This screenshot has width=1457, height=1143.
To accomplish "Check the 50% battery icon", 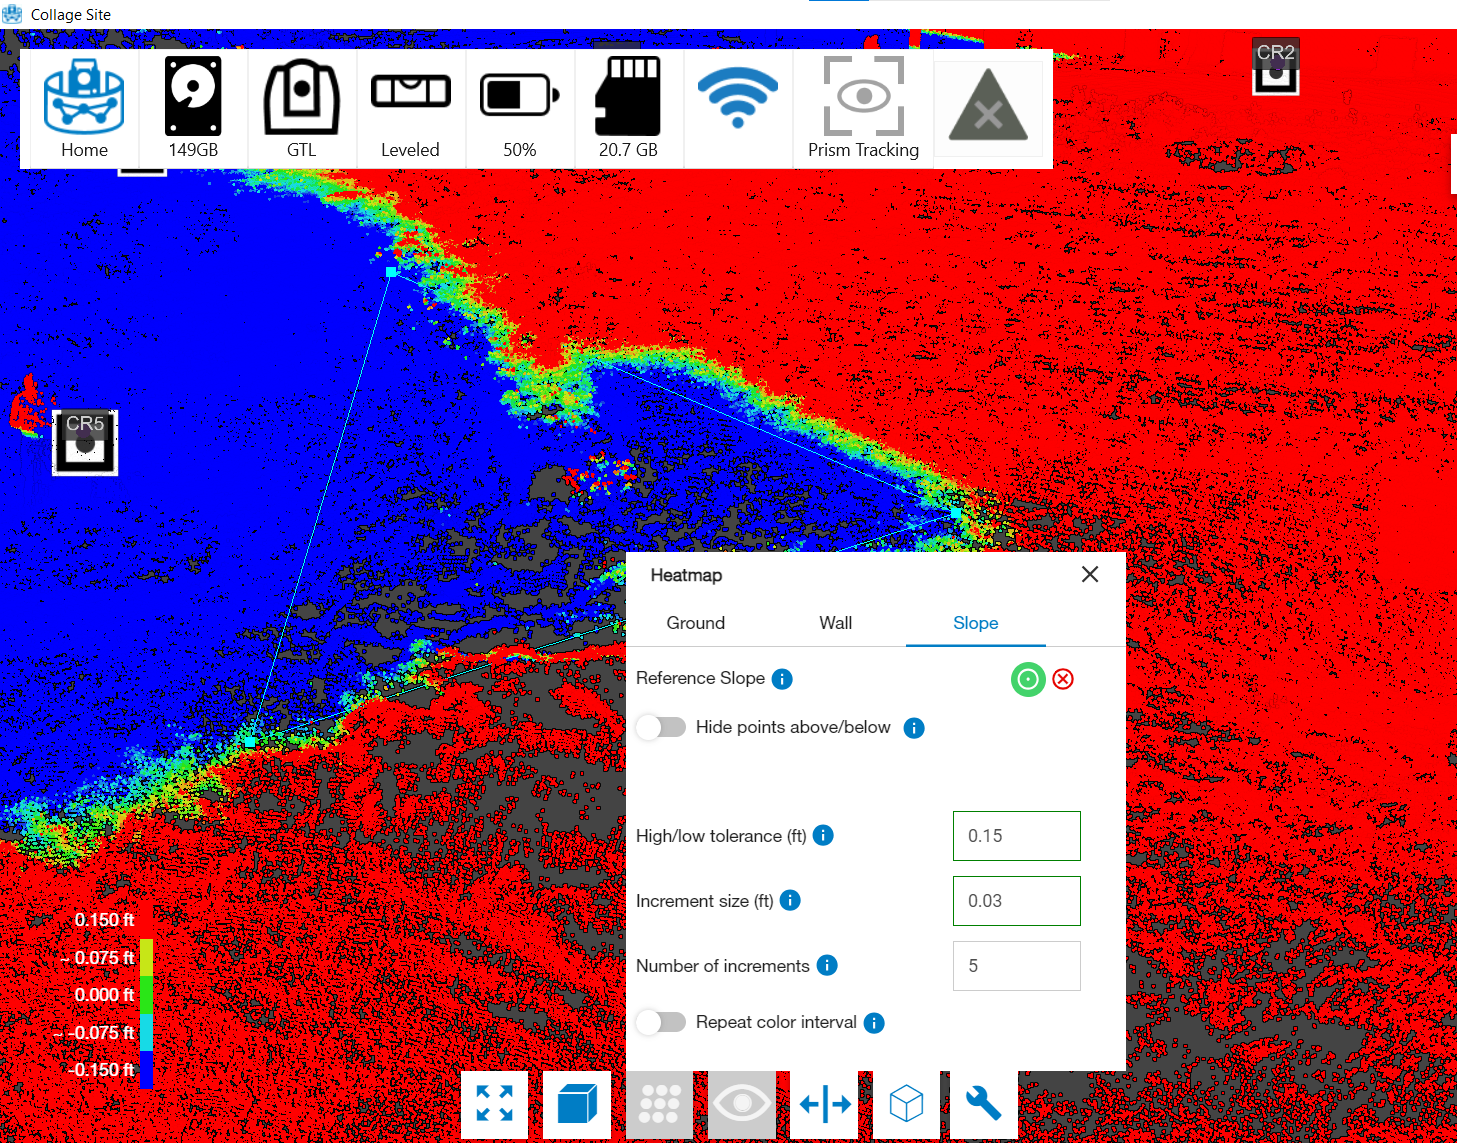I will point(519,108).
